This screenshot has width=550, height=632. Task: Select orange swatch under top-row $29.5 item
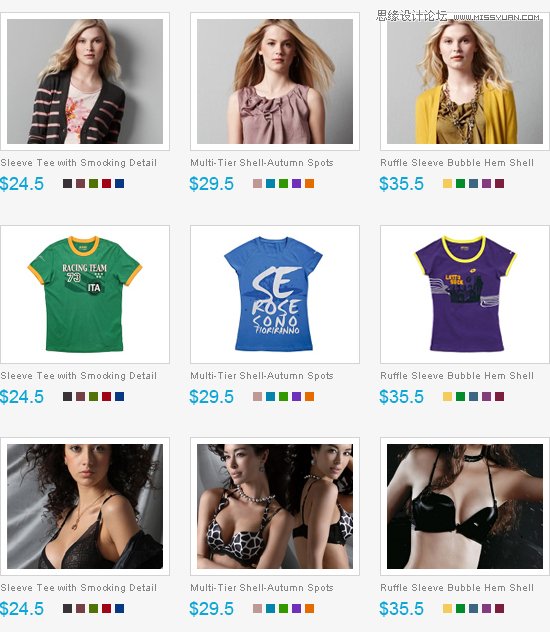tap(309, 184)
